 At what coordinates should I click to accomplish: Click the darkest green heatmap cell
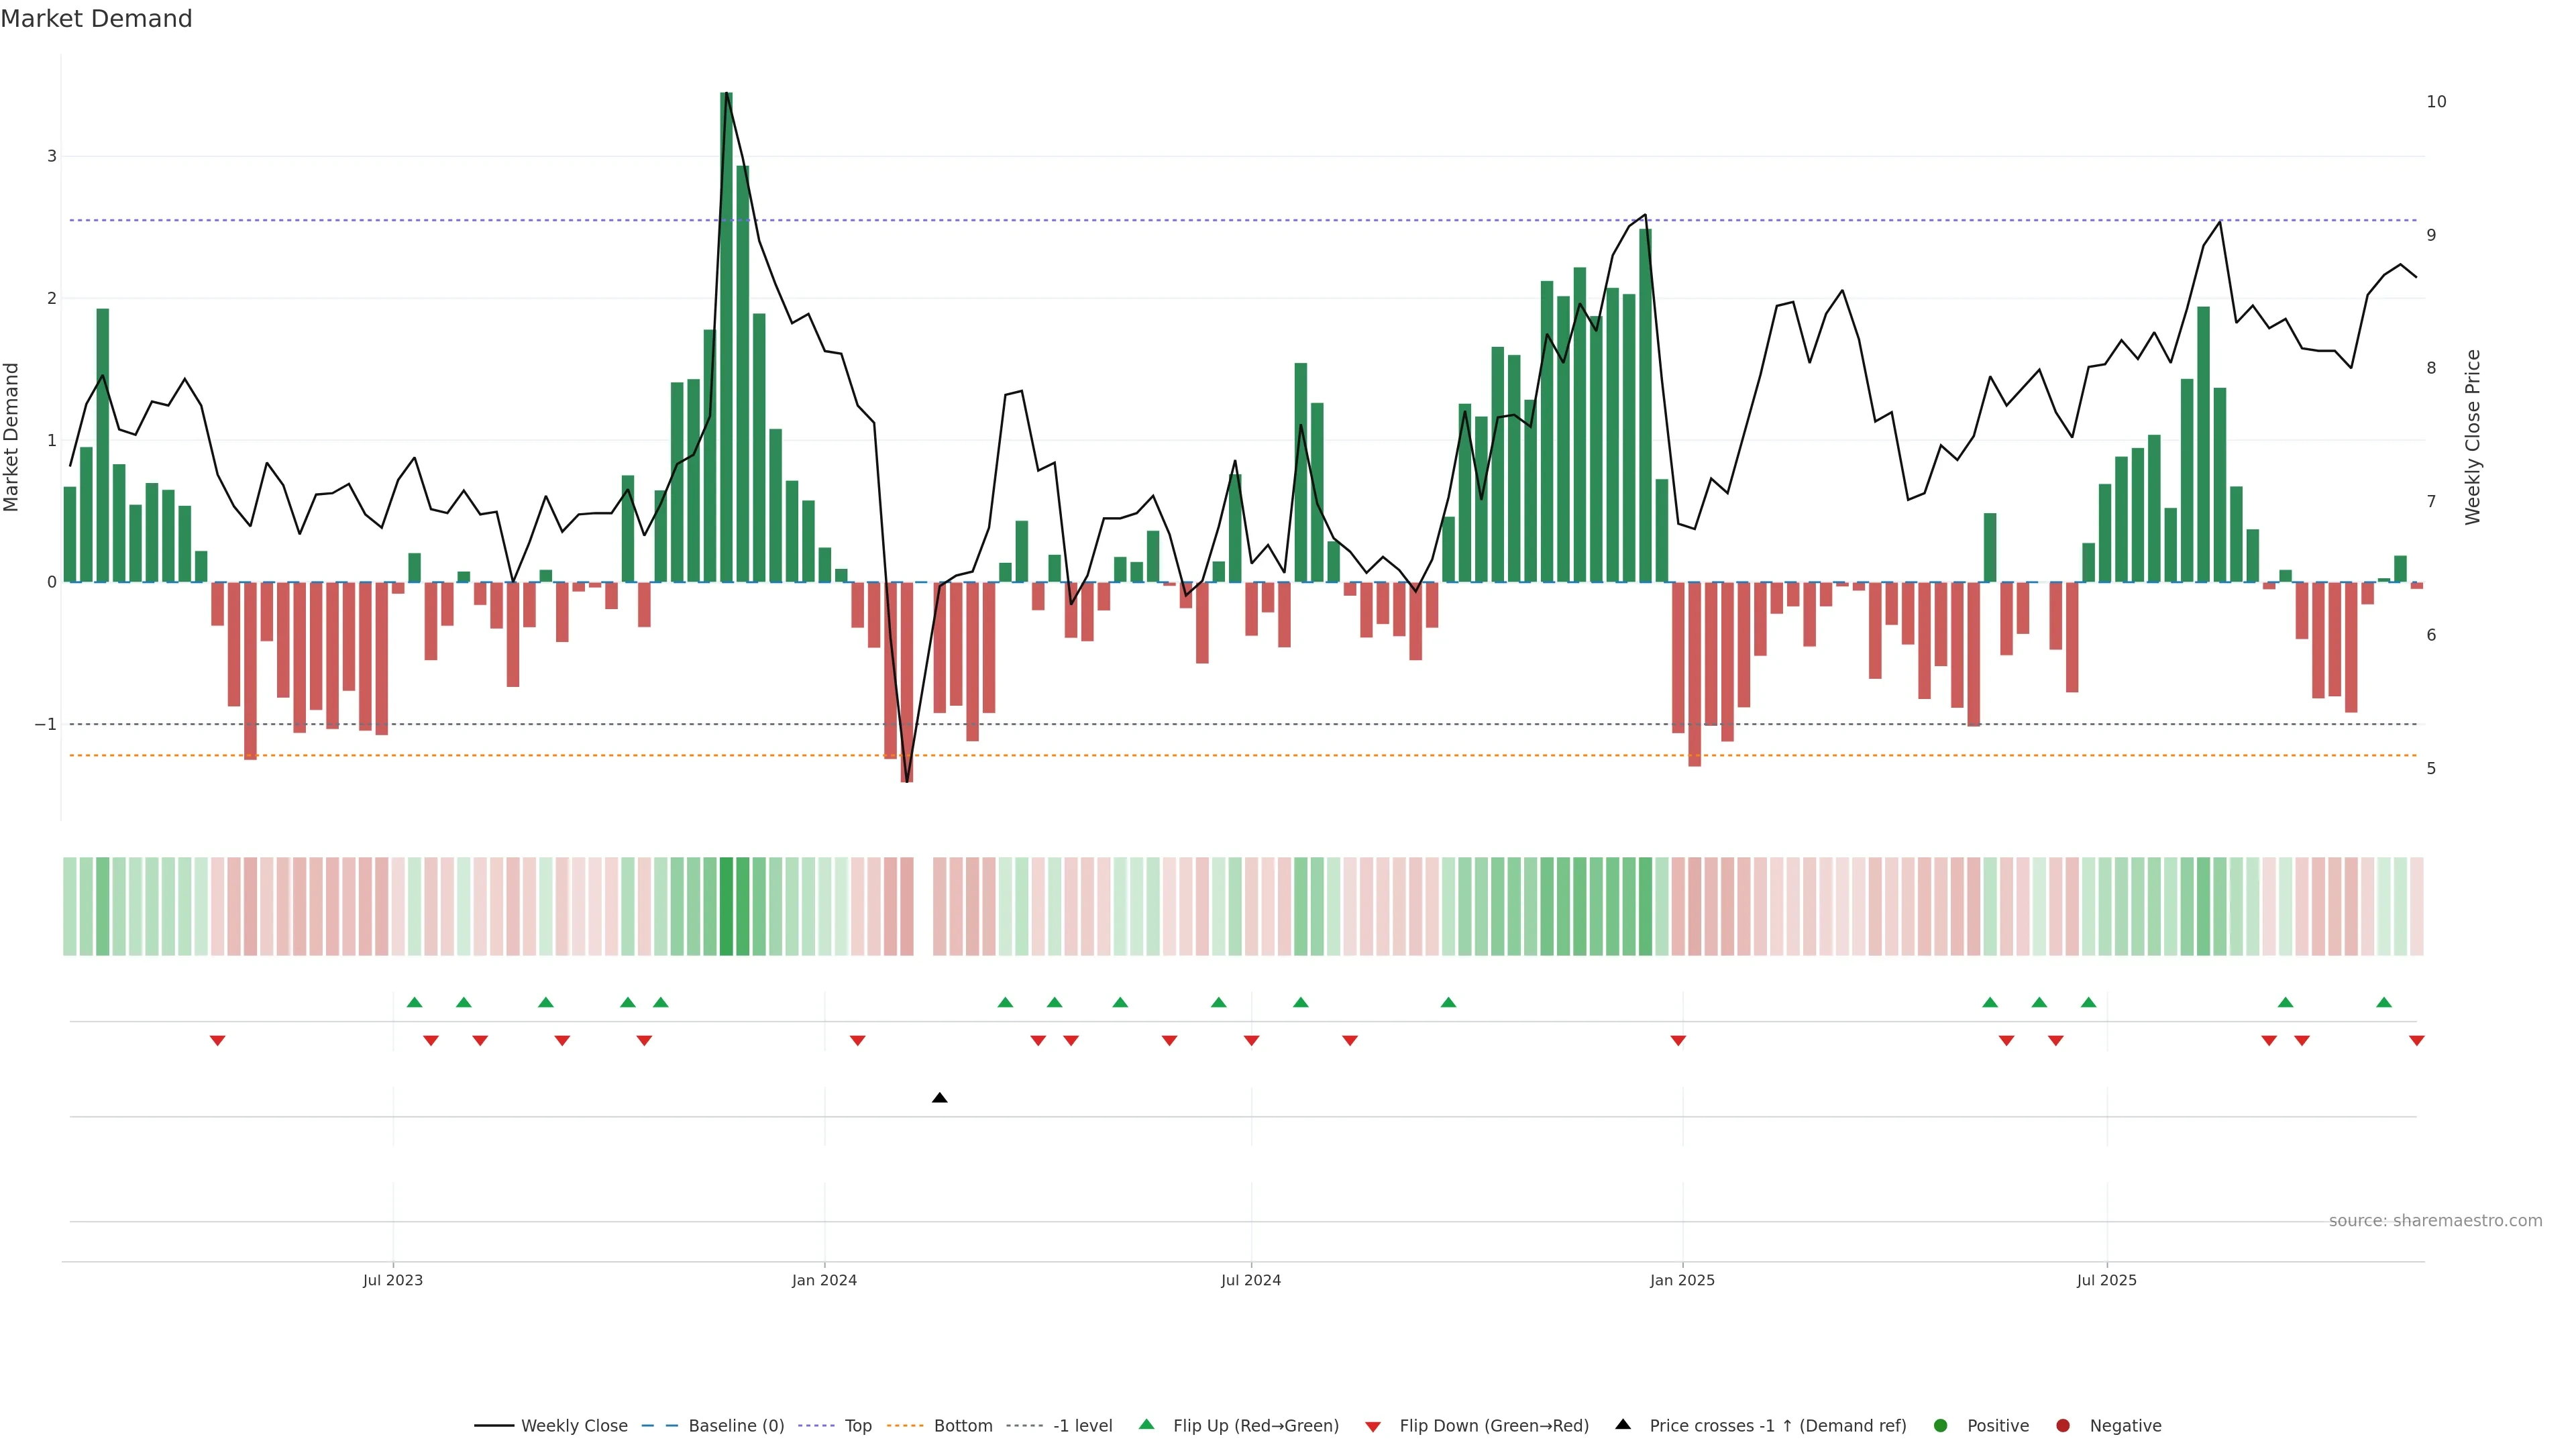(x=726, y=906)
